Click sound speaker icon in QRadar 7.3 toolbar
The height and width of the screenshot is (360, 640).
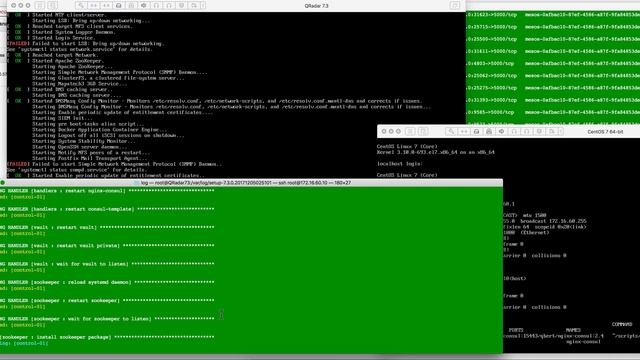pyautogui.click(x=143, y=6)
